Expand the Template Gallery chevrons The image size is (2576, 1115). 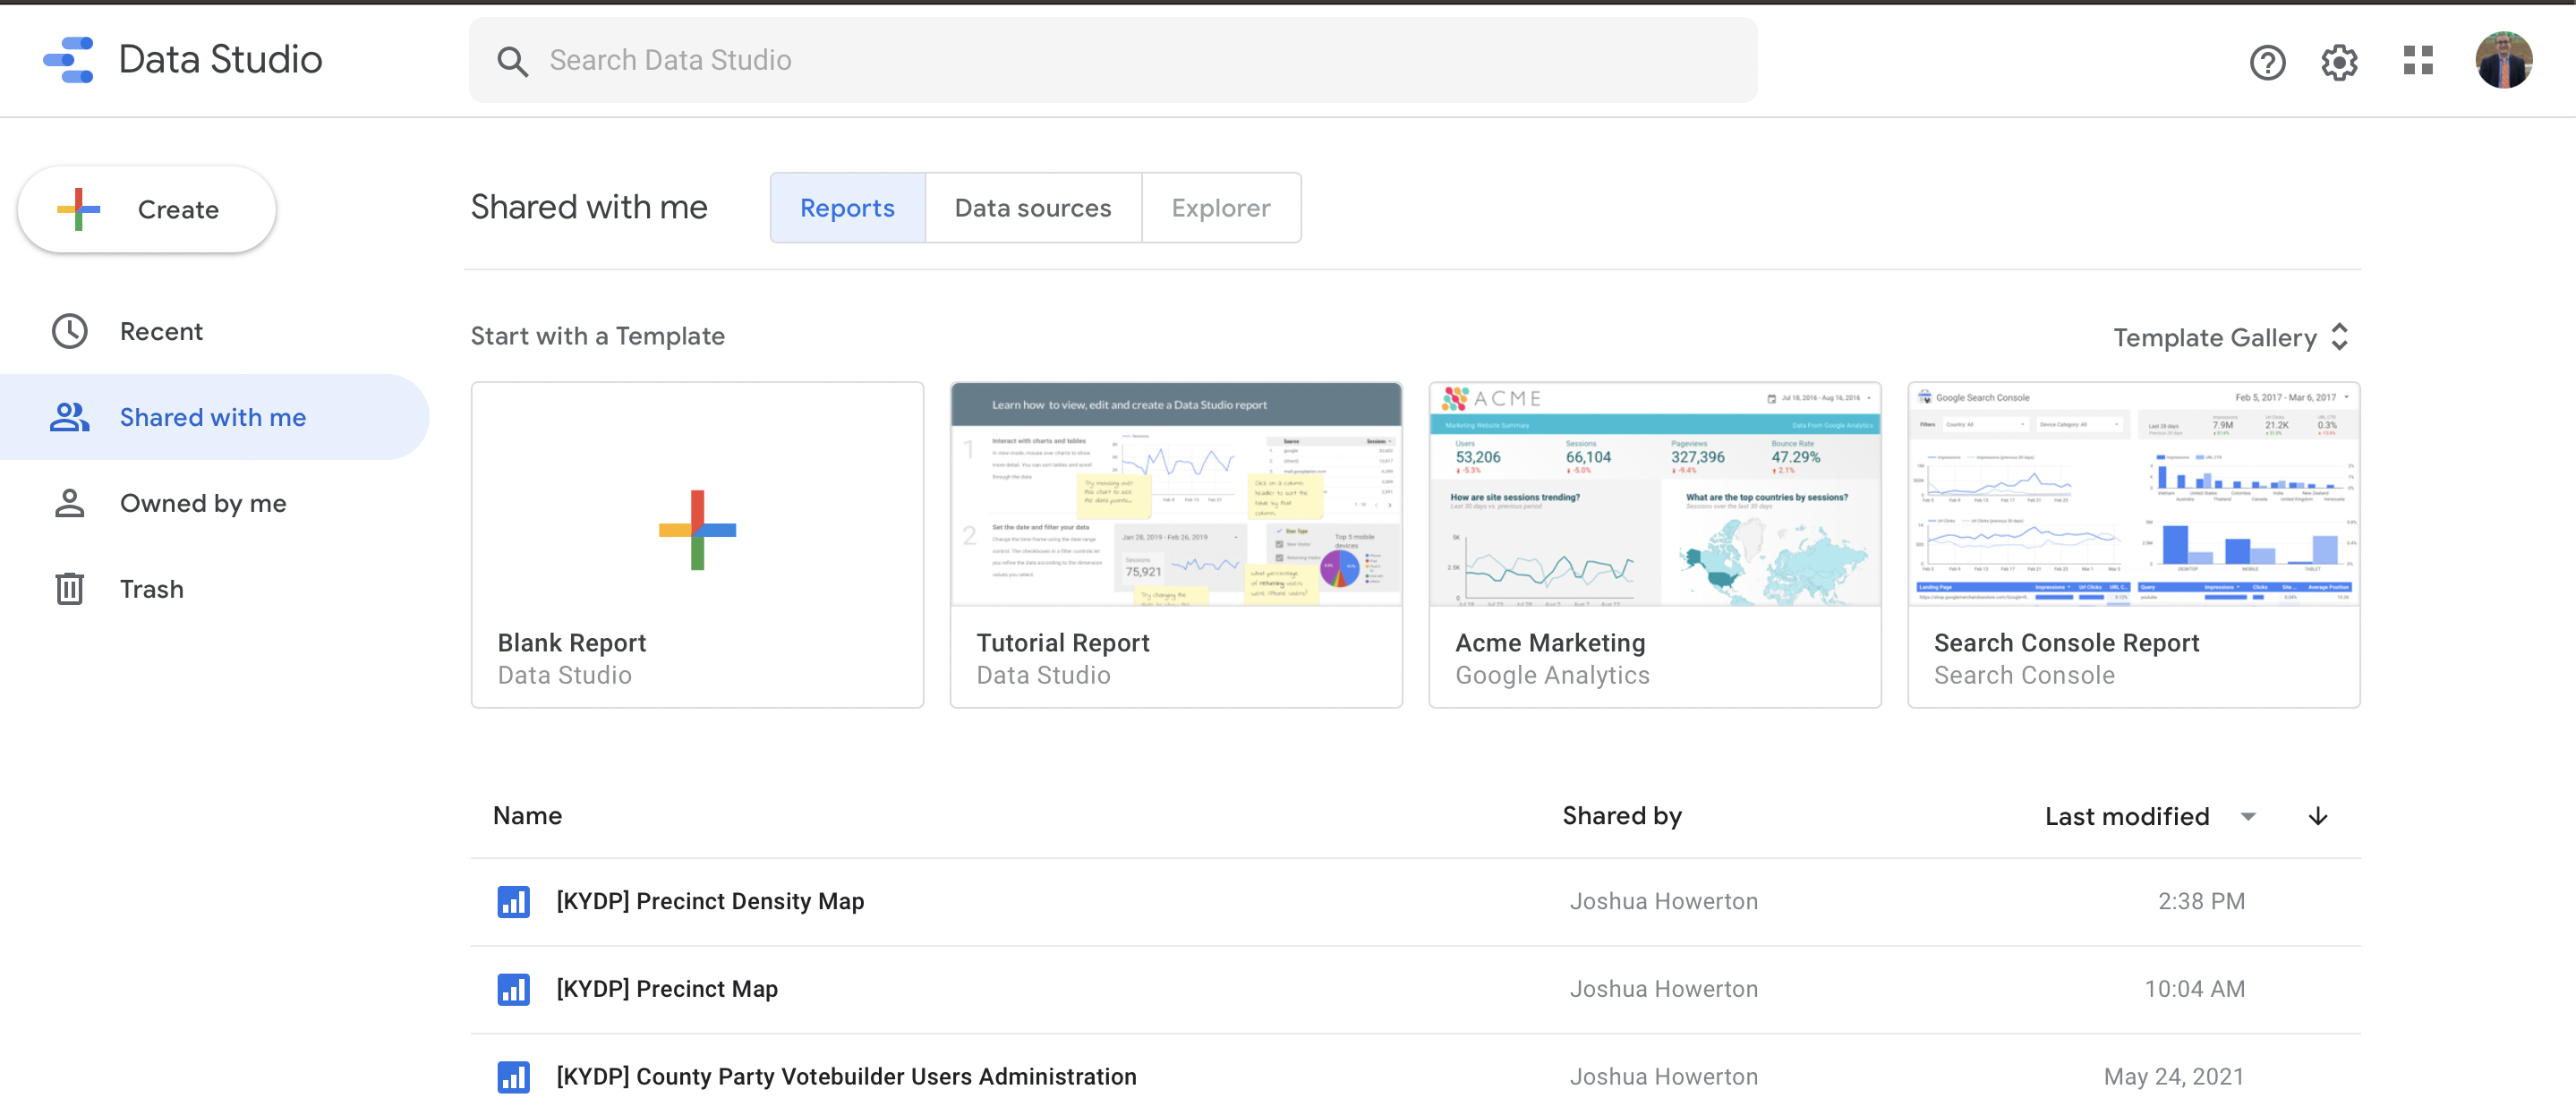click(2339, 337)
